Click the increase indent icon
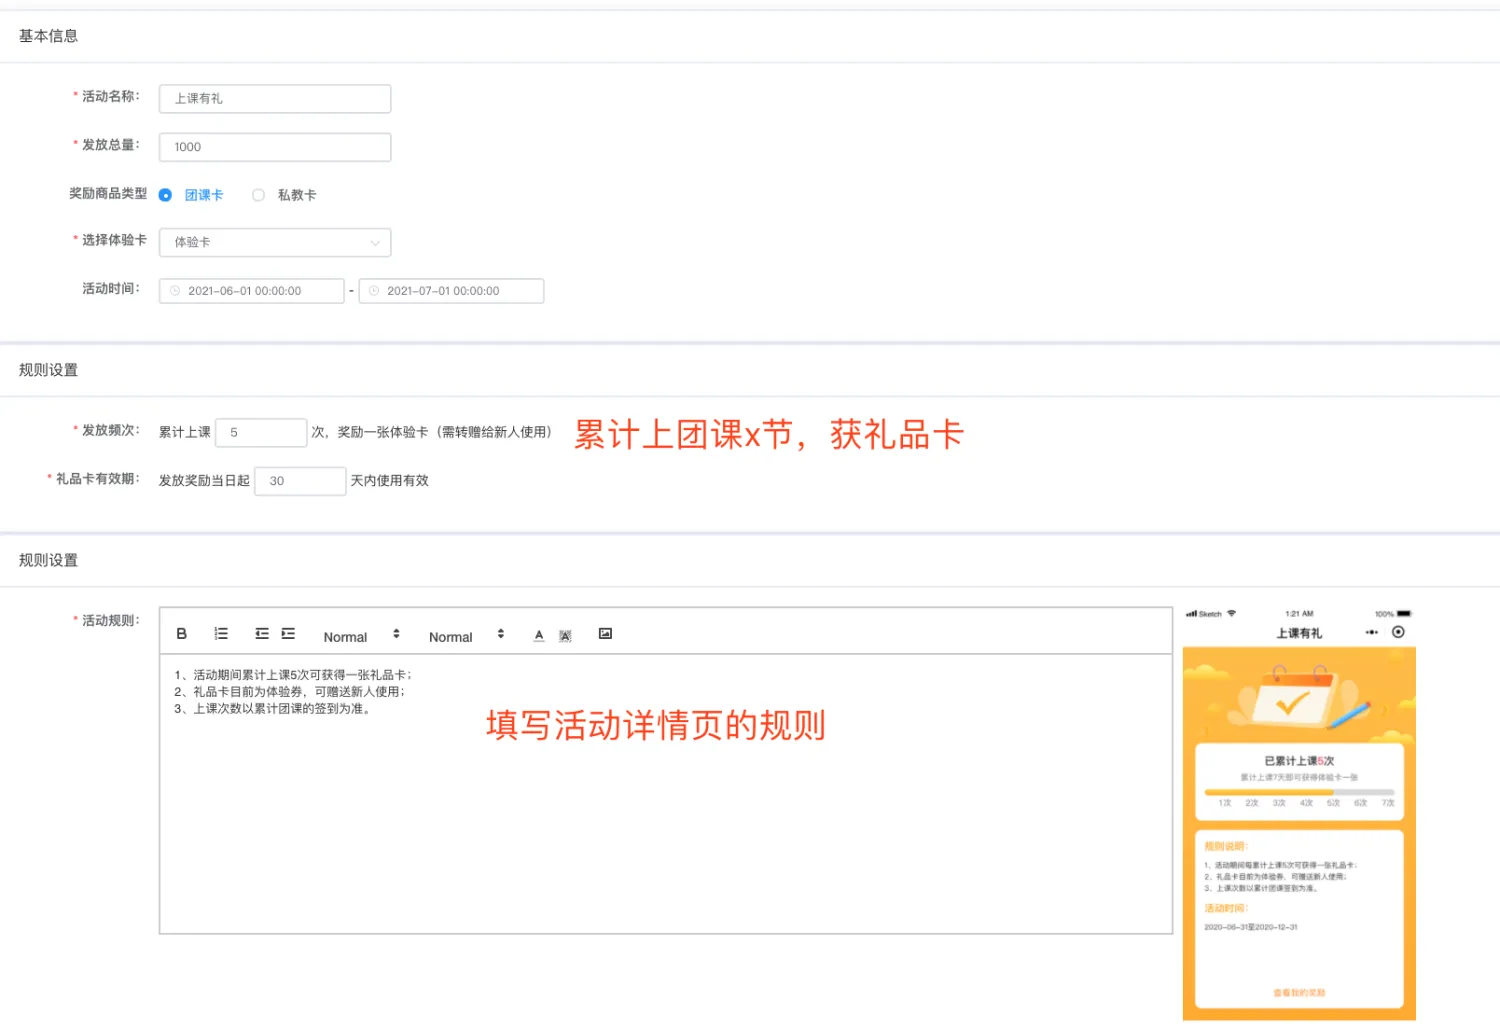This screenshot has height=1028, width=1500. click(x=288, y=634)
